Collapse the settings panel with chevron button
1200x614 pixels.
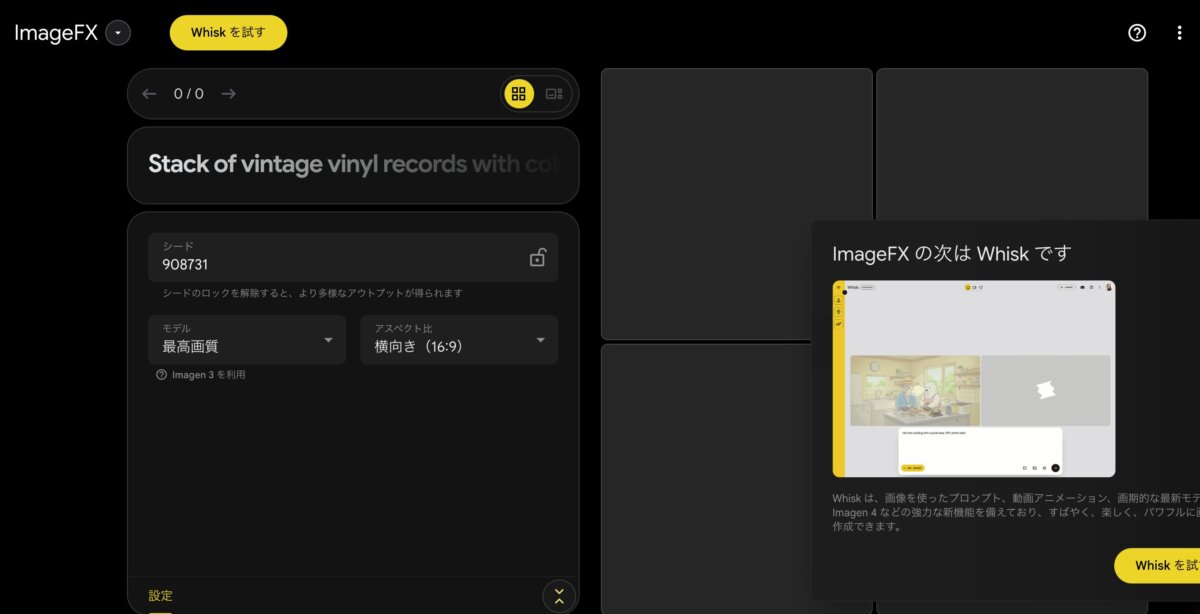(559, 597)
